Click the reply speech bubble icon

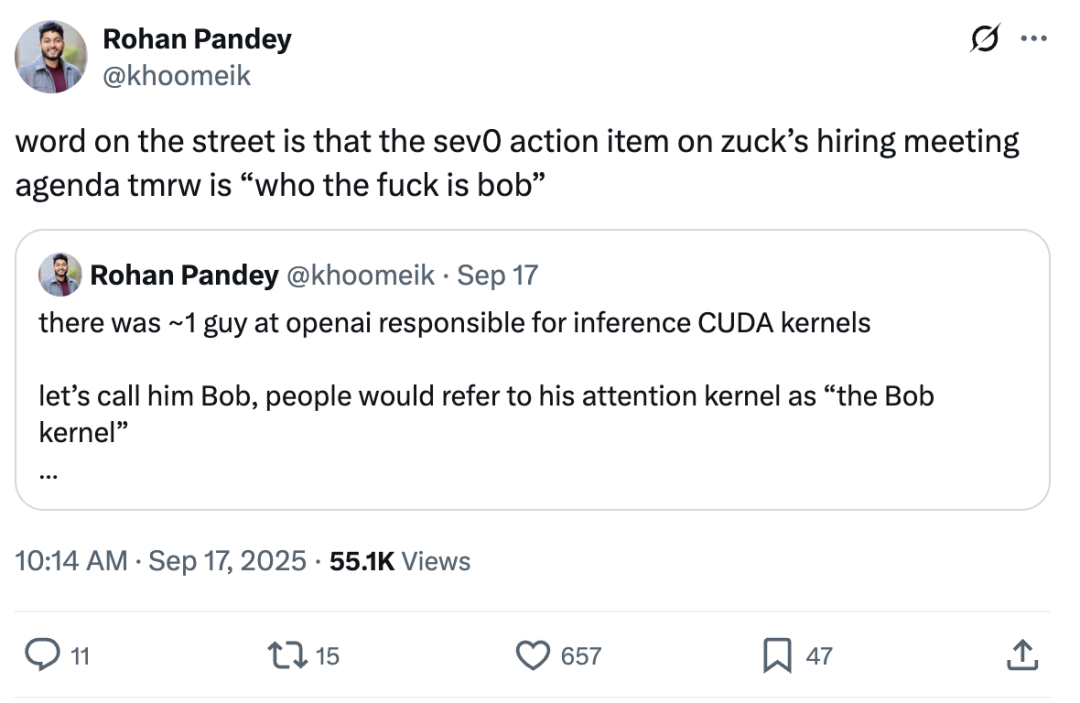coord(41,655)
